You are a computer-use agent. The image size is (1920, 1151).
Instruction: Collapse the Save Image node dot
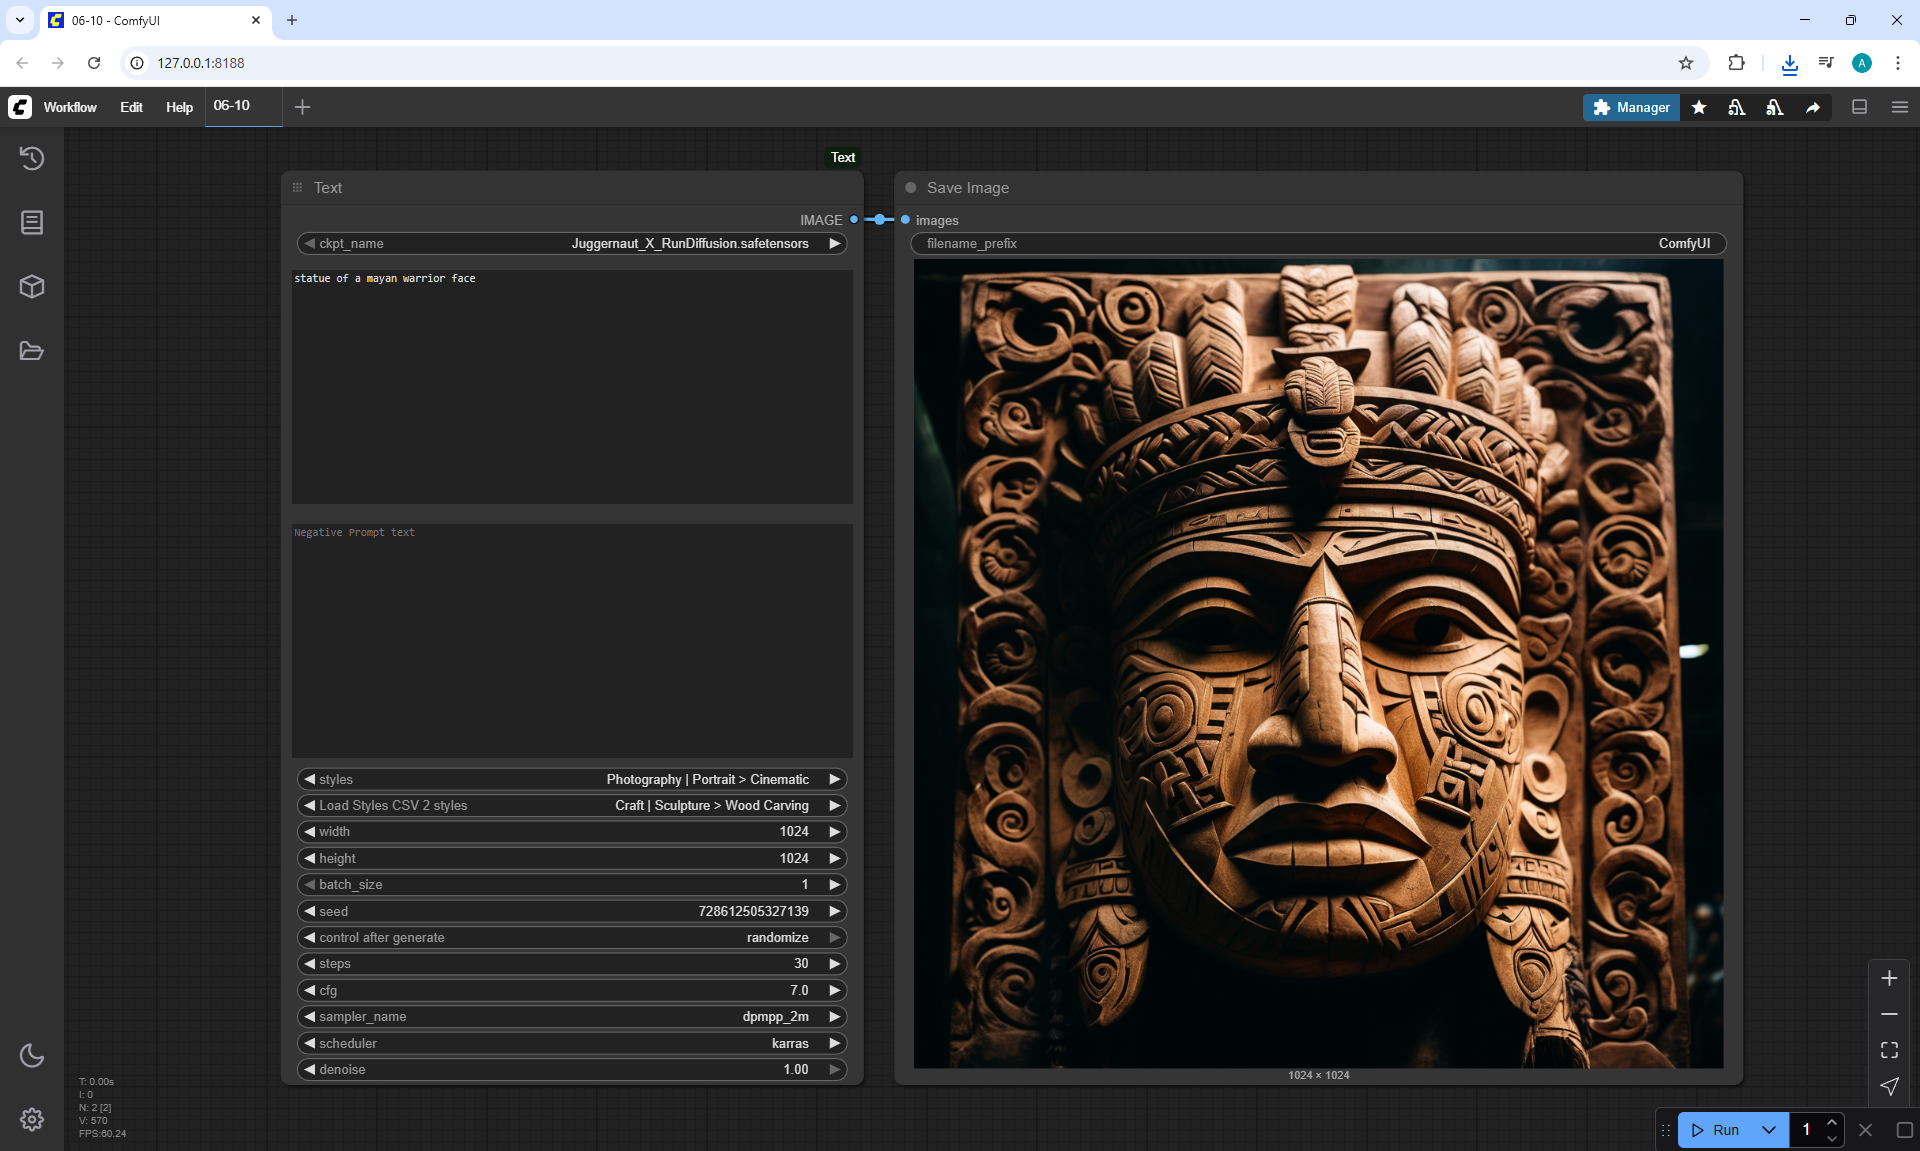pos(911,188)
